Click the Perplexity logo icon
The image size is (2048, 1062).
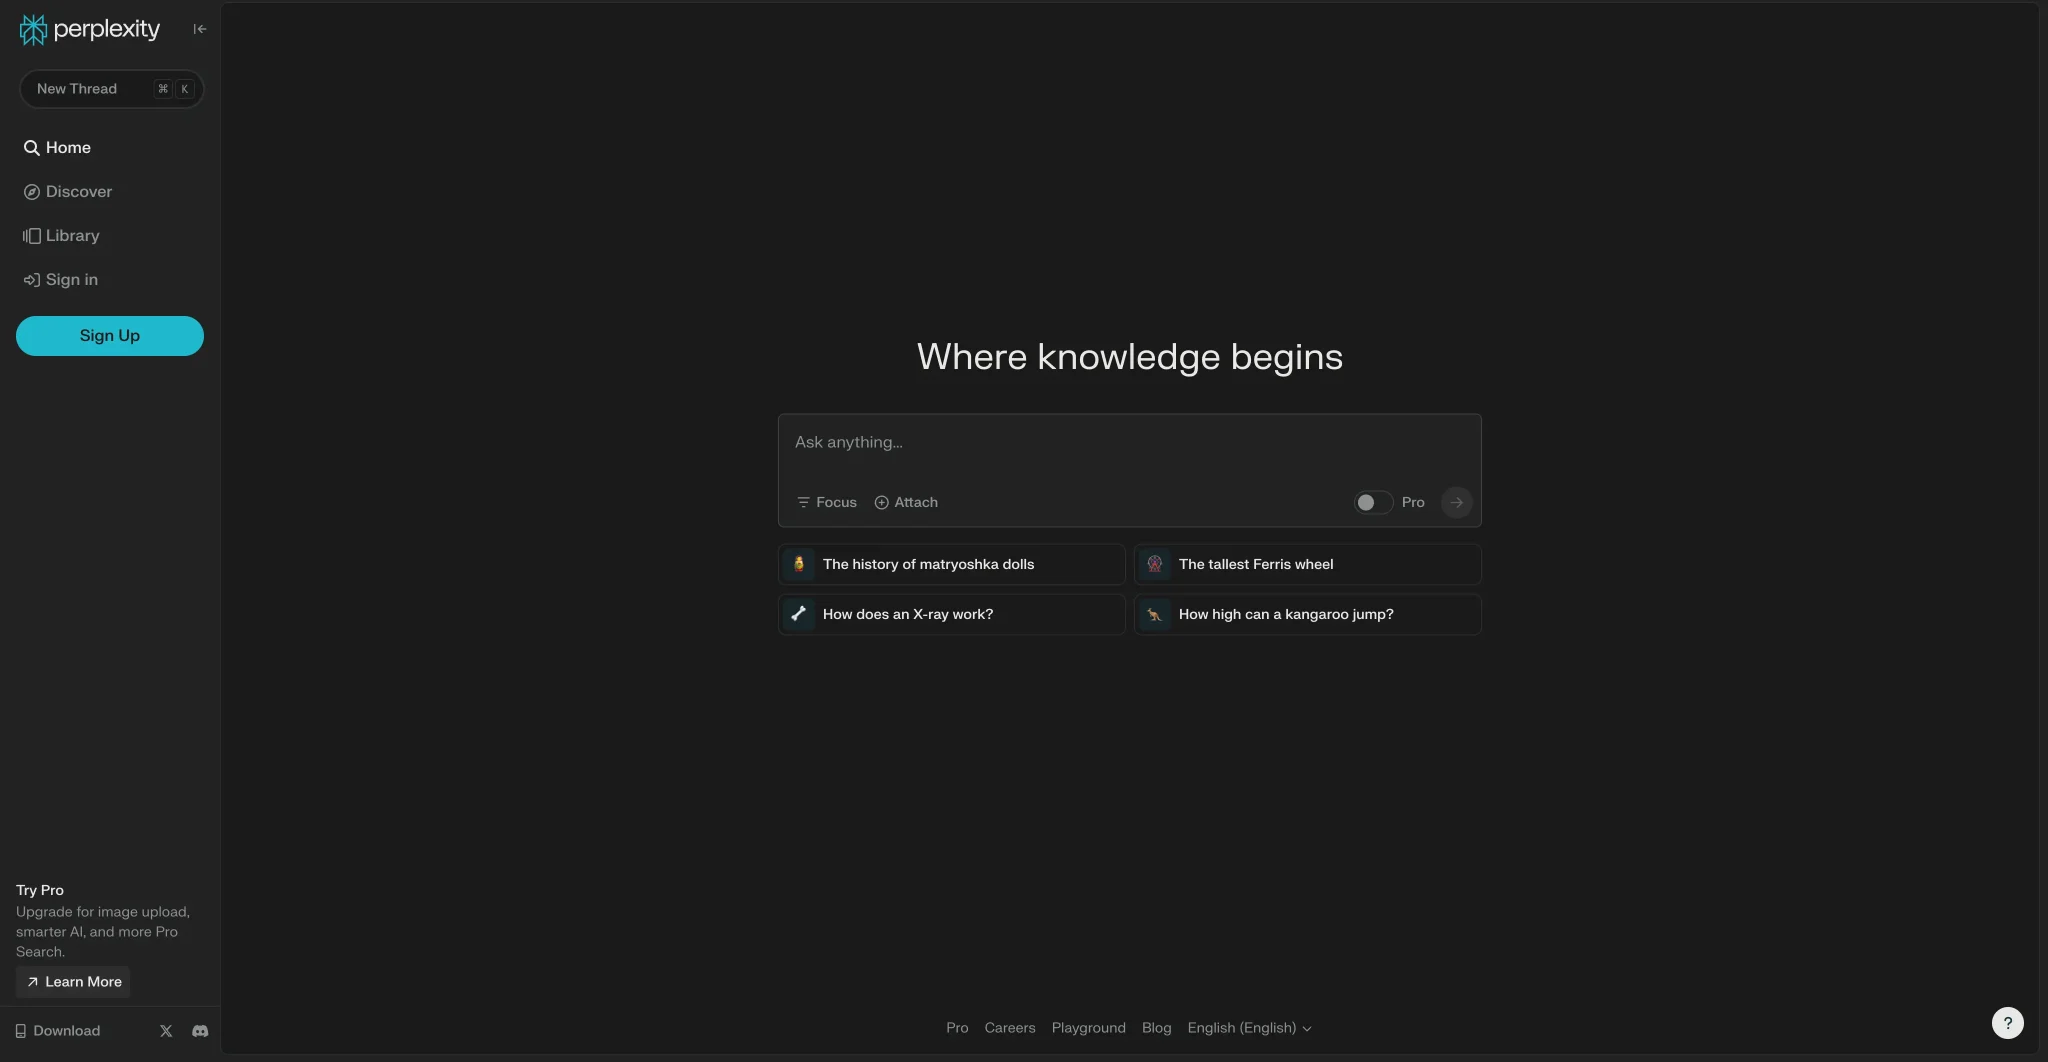tap(33, 30)
